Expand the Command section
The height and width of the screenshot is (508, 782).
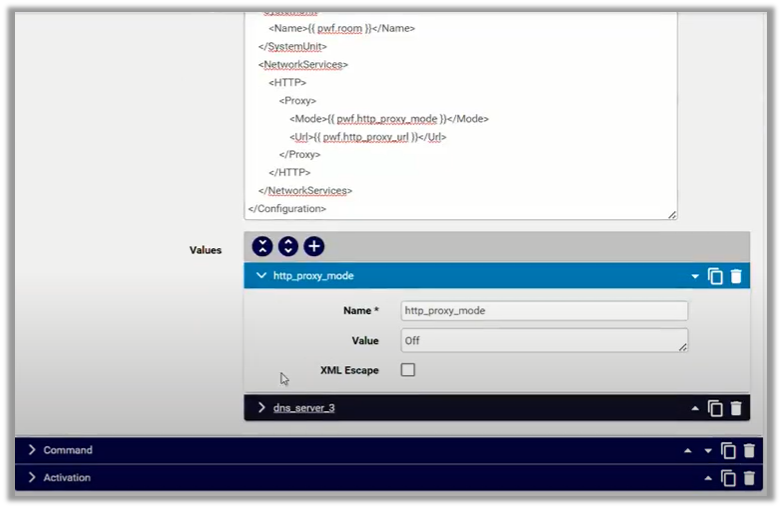[32, 450]
